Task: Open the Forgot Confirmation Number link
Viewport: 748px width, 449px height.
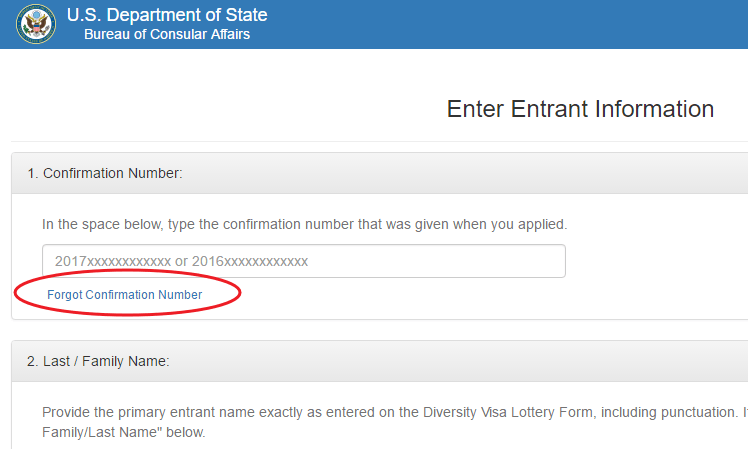Action: (125, 295)
